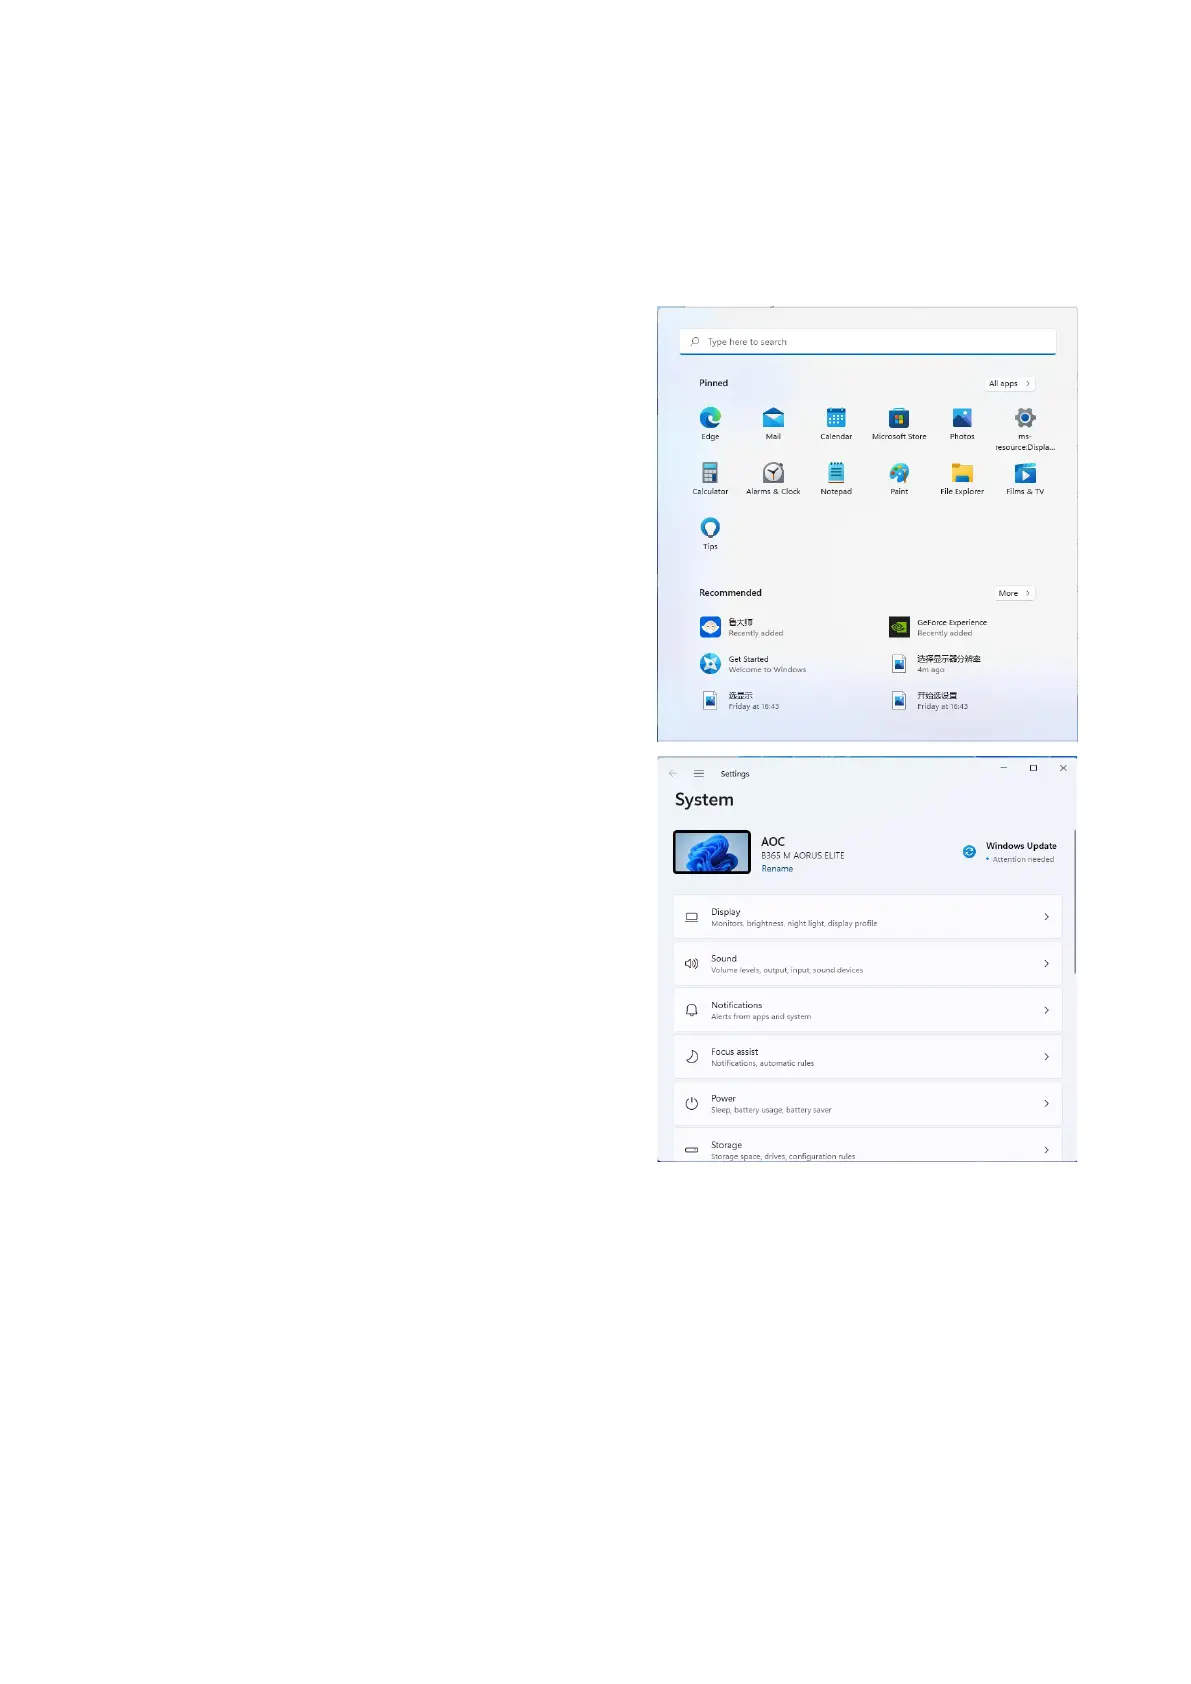Open the Notifications settings row
The image size is (1191, 1684).
[867, 1010]
